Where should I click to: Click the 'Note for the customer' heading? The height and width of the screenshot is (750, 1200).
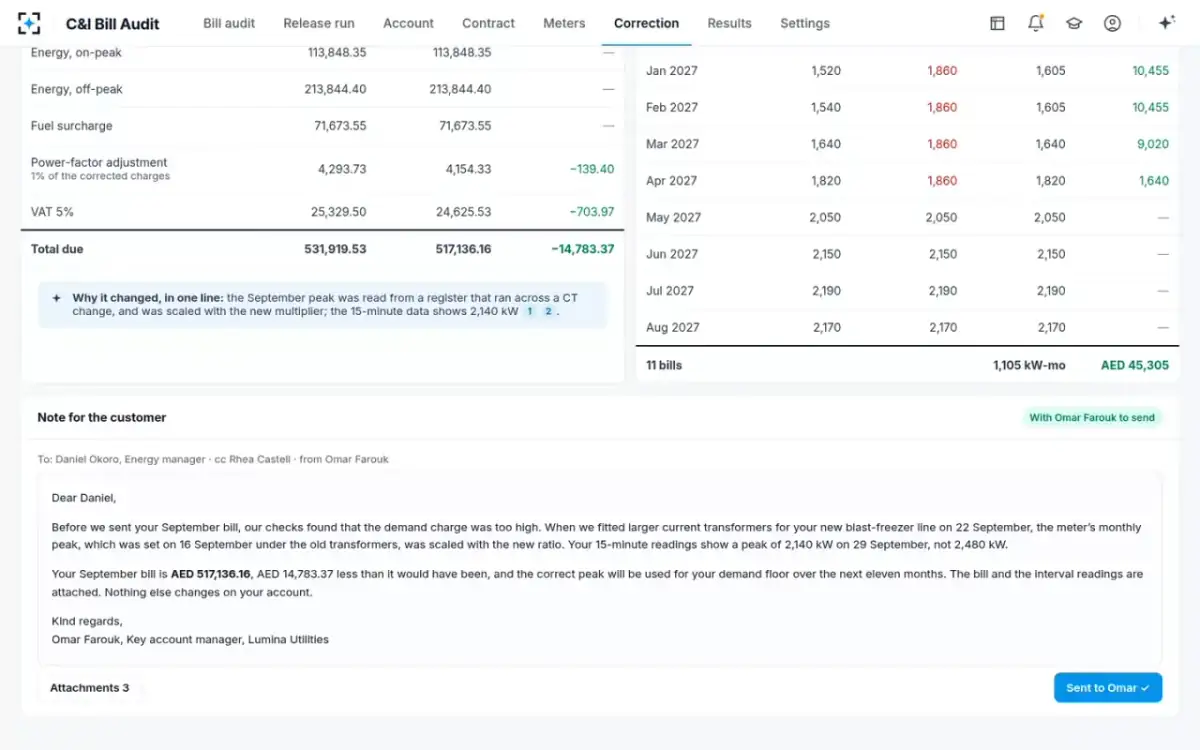click(x=102, y=417)
